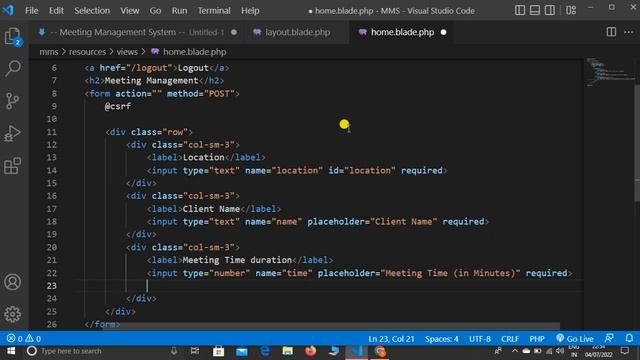Open the VS Code application logo menu

(8, 10)
